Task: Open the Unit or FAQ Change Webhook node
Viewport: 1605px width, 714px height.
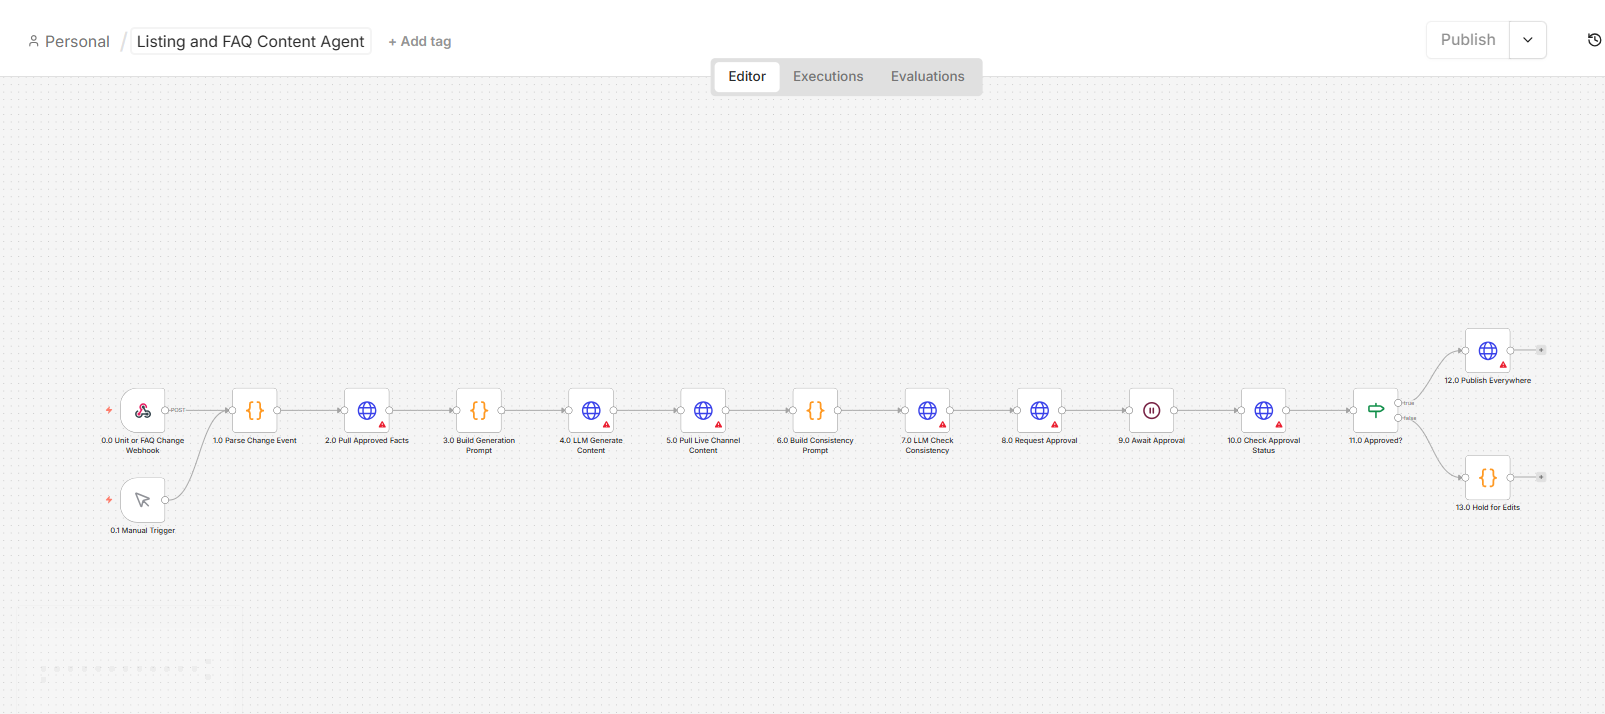Action: 143,410
